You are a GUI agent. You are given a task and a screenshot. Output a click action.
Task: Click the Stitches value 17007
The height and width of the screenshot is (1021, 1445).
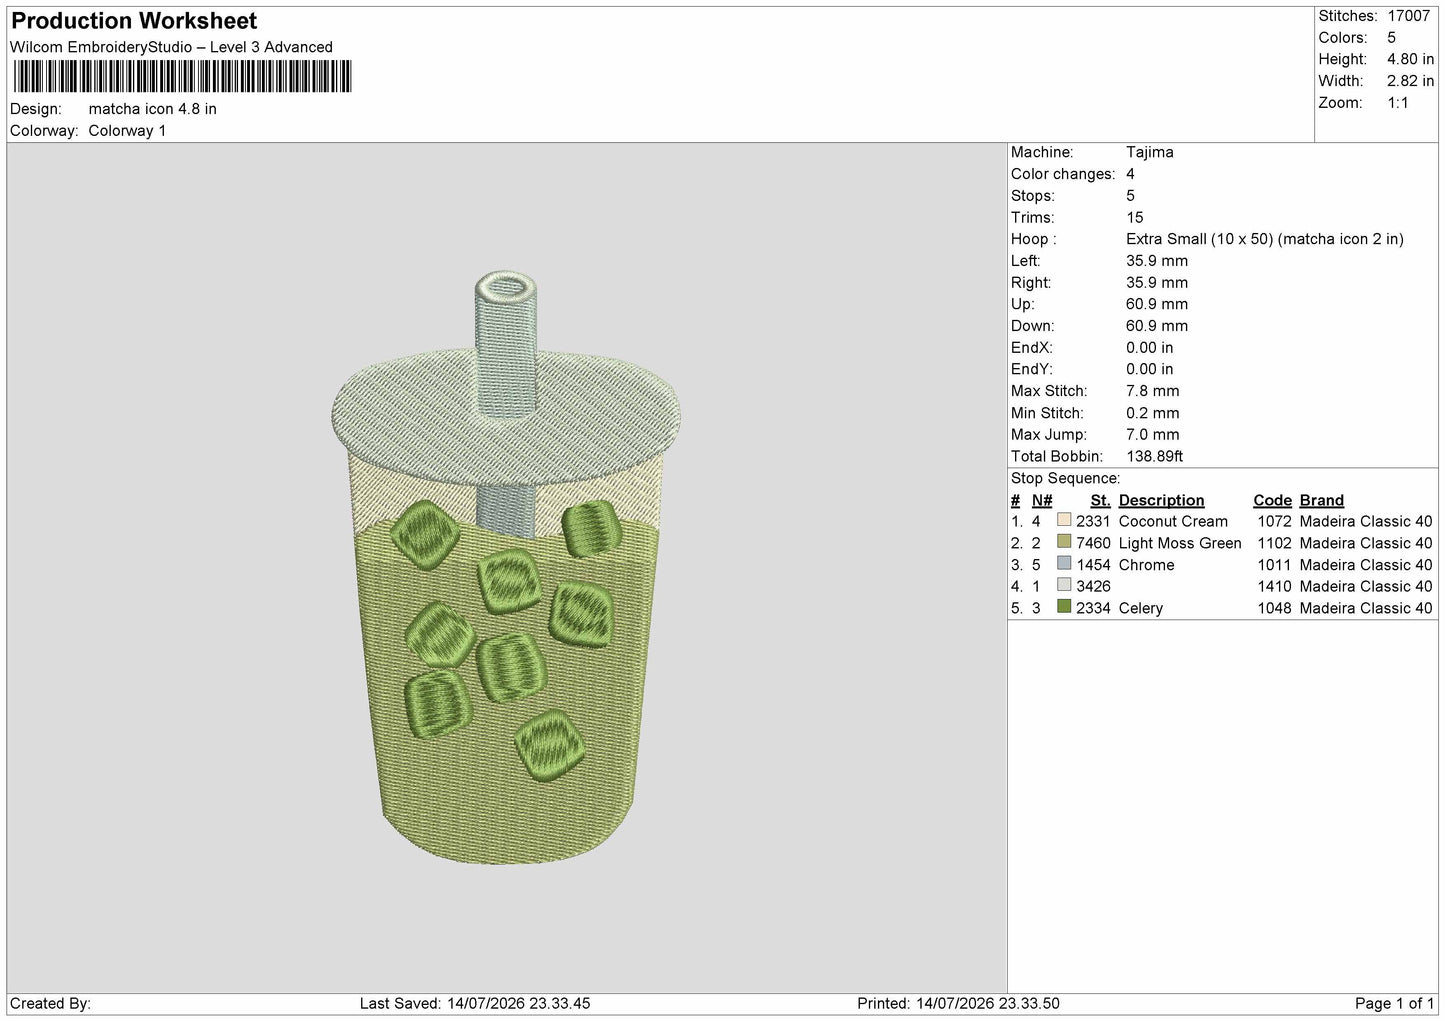point(1408,16)
